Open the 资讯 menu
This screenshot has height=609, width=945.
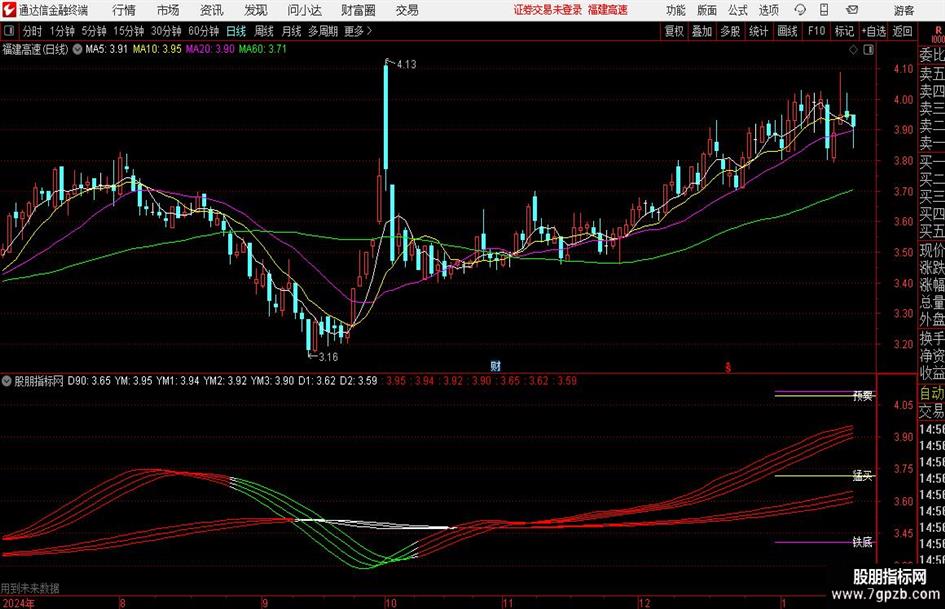point(211,10)
